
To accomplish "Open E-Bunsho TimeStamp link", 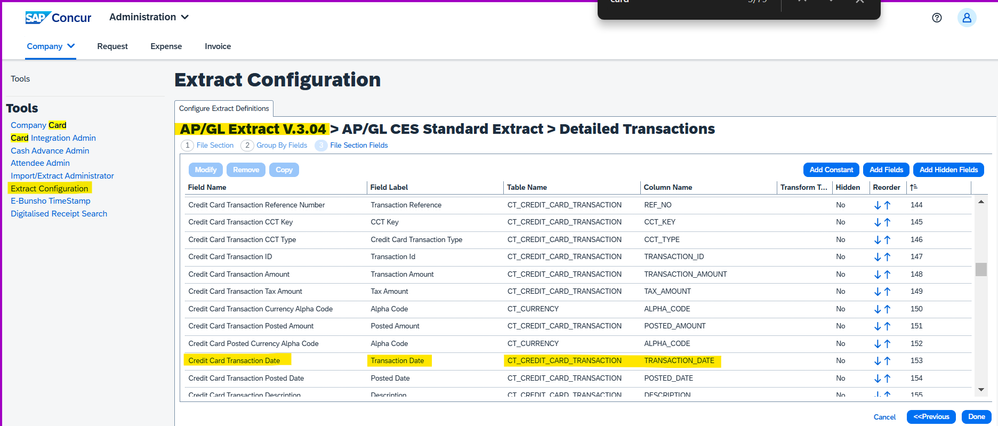I will tap(50, 201).
